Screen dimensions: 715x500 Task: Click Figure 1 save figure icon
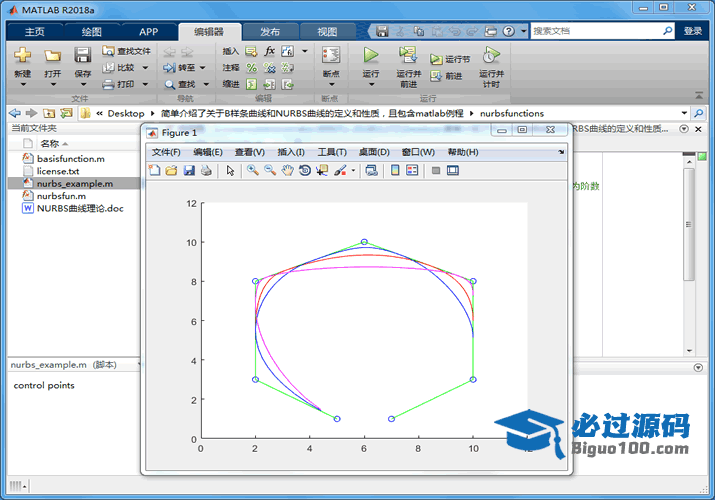(x=189, y=170)
